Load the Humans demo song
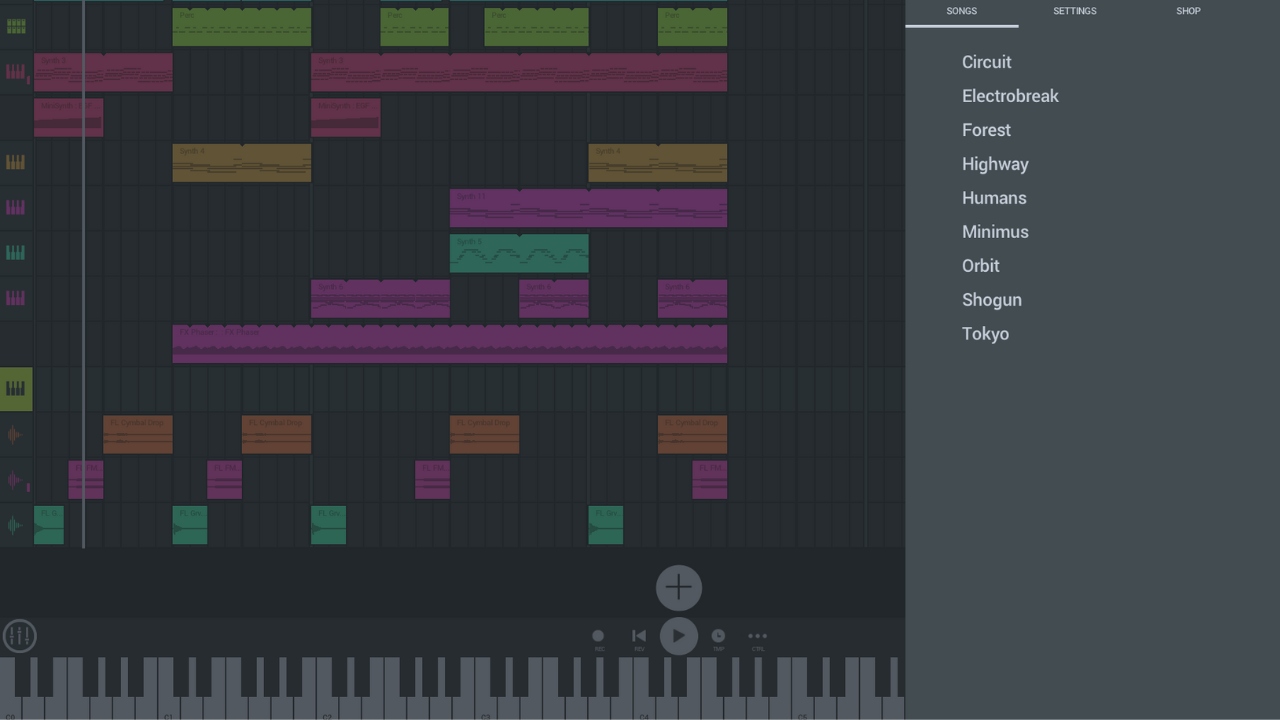Image resolution: width=1280 pixels, height=720 pixels. click(994, 198)
